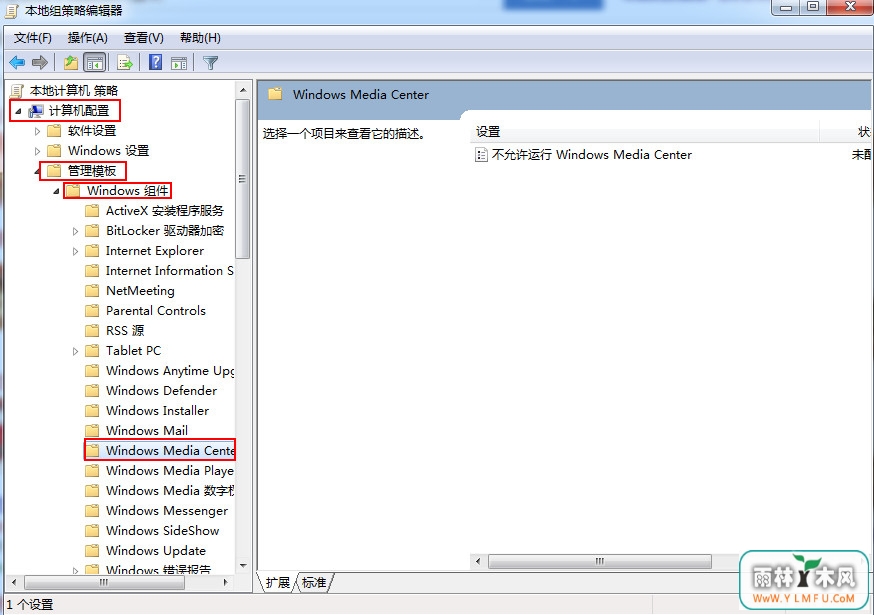Click the 计算机配置 computer icon
The image size is (874, 615).
(36, 111)
